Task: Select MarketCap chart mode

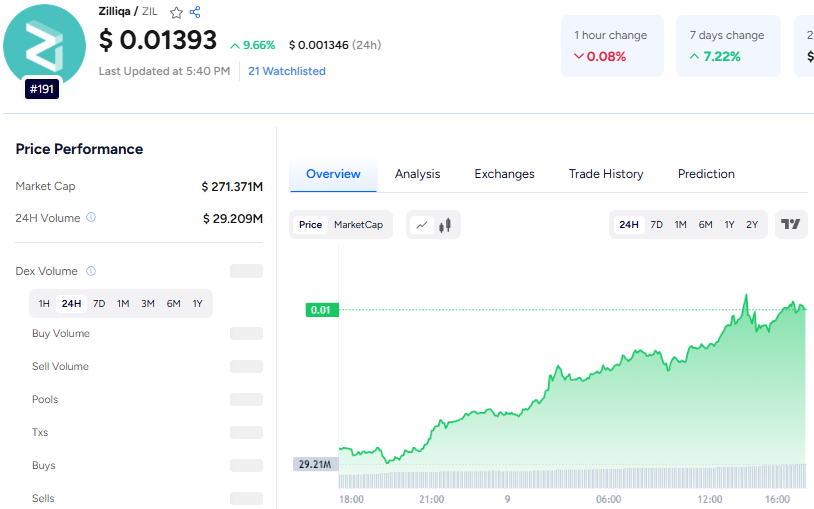Action: pyautogui.click(x=358, y=224)
